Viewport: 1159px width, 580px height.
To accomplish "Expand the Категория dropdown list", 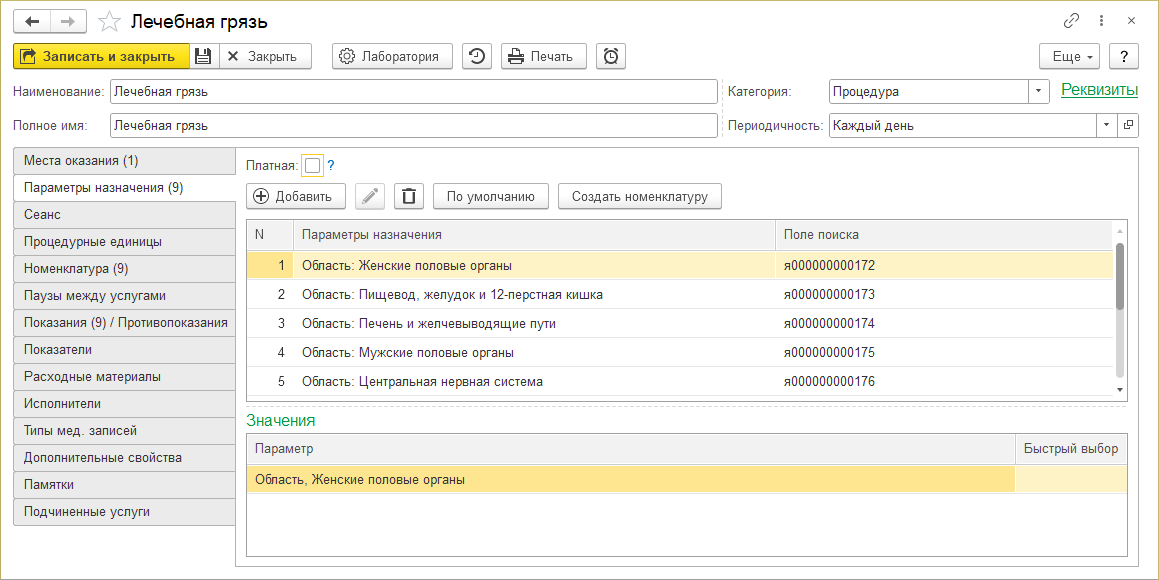I will pos(1039,92).
